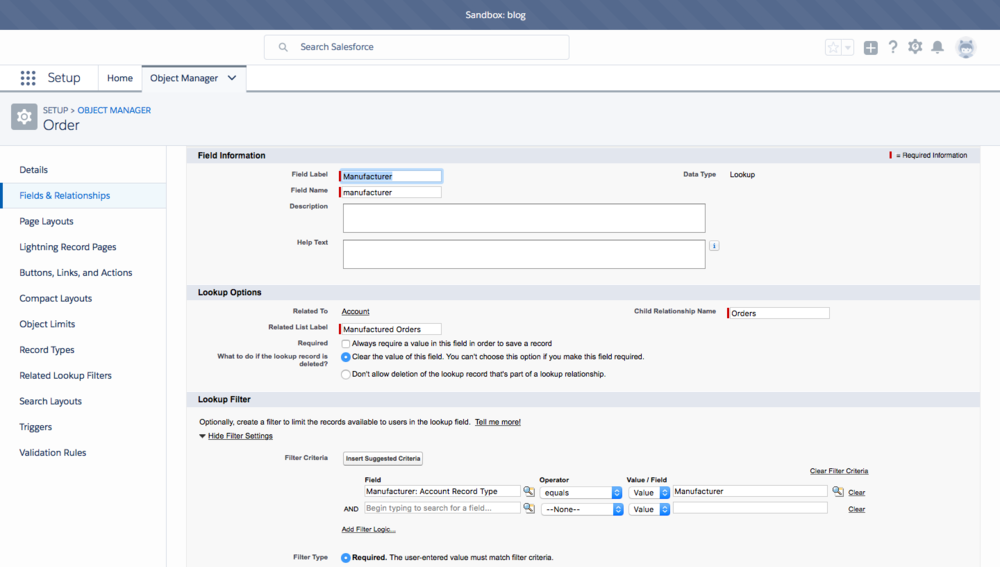Image resolution: width=1000 pixels, height=567 pixels.
Task: Click the Search Salesforce input box
Action: (x=417, y=47)
